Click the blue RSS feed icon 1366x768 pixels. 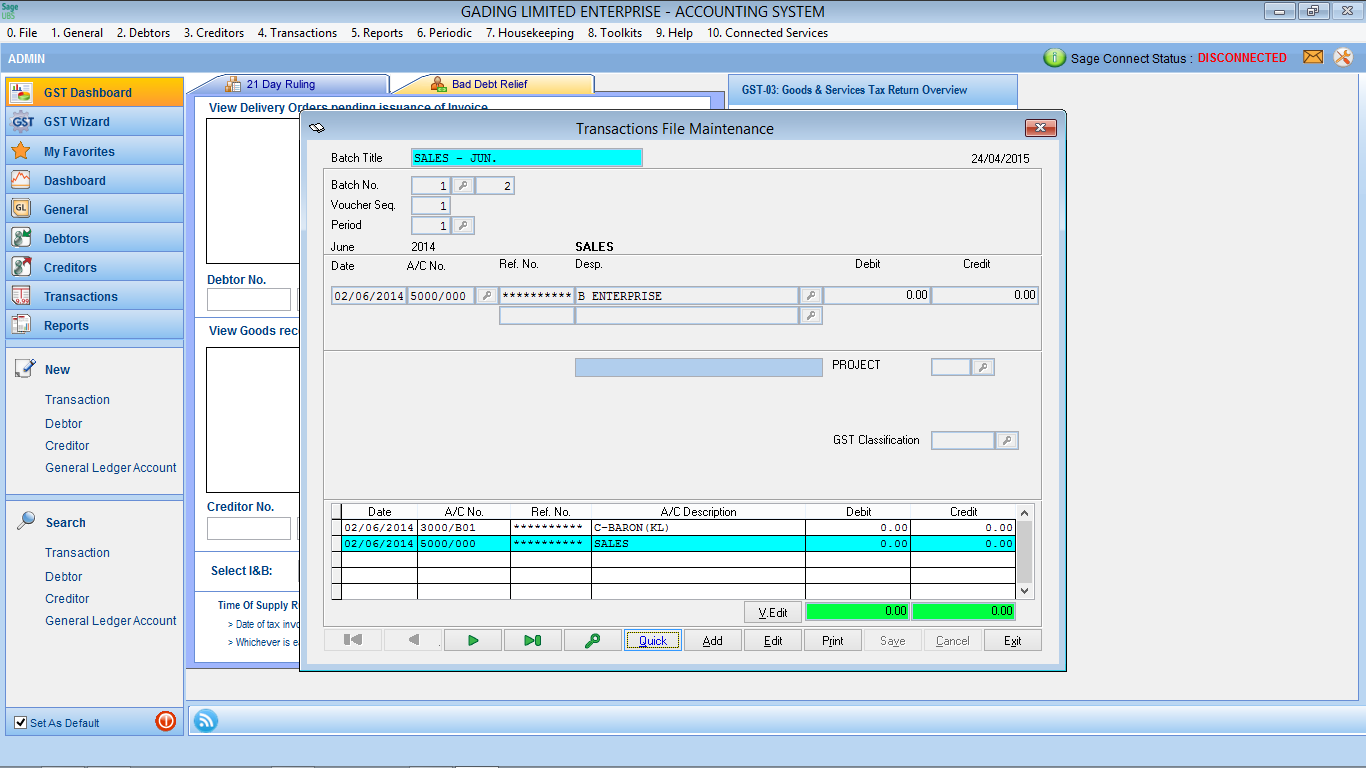[205, 720]
